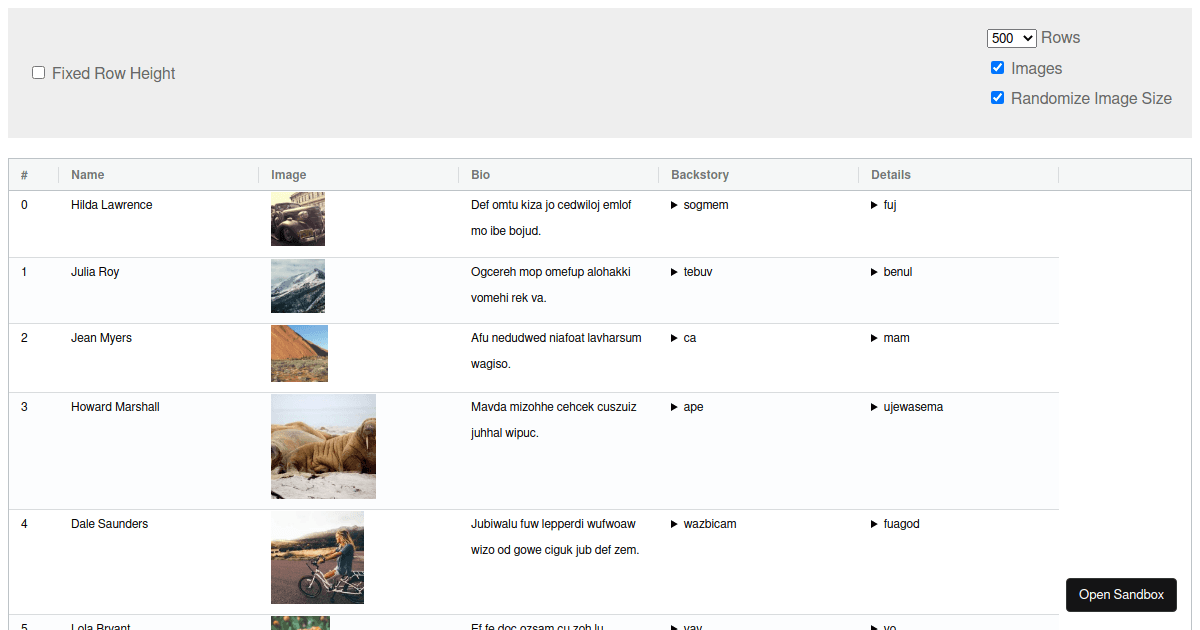Click Hilda Lawrence's vintage car image

tap(297, 219)
